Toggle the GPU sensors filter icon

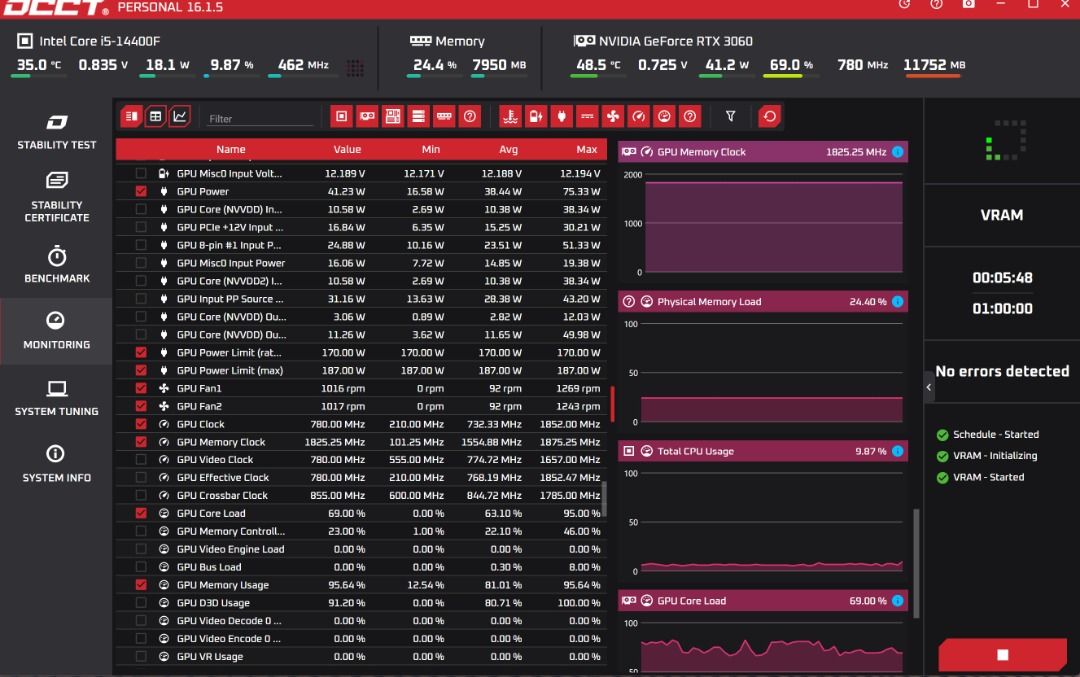367,116
